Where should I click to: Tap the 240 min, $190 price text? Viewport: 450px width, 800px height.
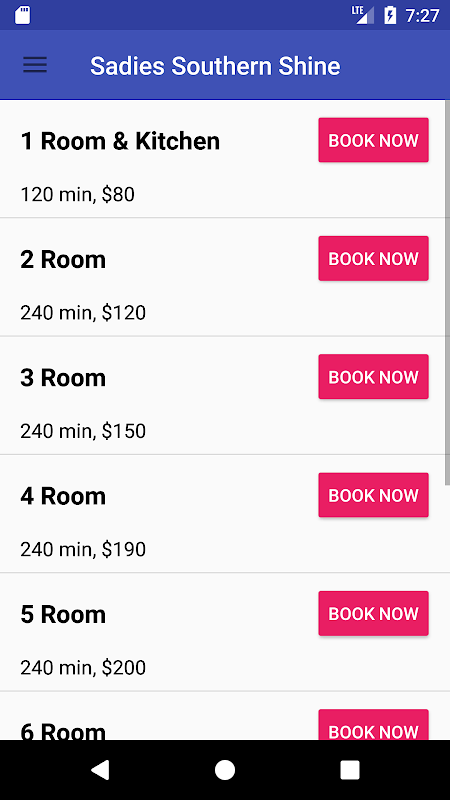[83, 549]
